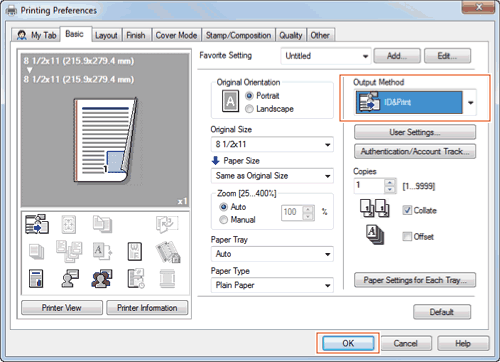Switch to the My Tab tab
The width and height of the screenshot is (500, 362).
[37, 35]
